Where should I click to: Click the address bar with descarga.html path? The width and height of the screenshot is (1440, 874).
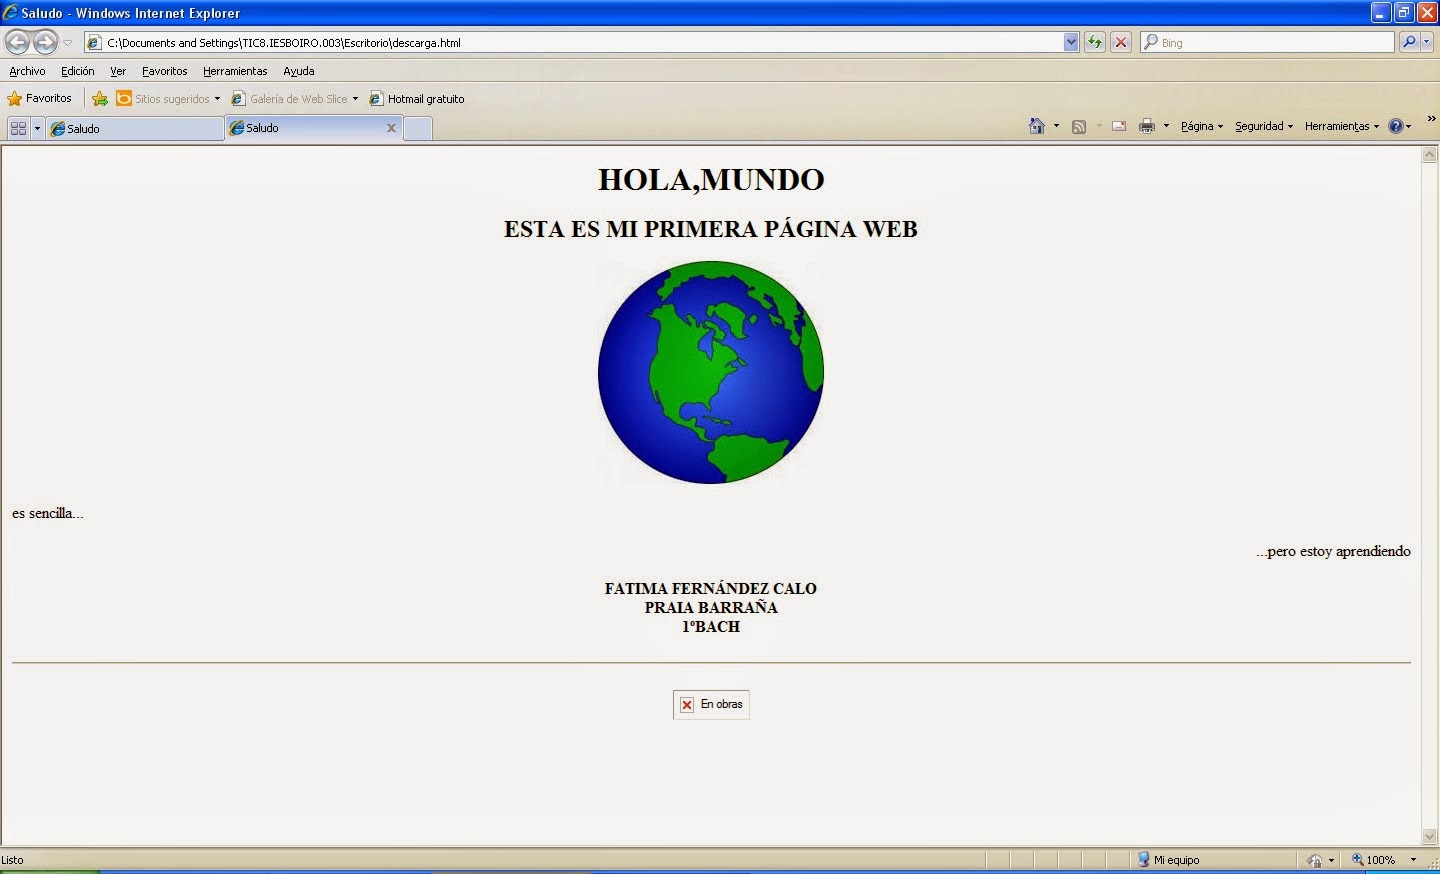573,43
